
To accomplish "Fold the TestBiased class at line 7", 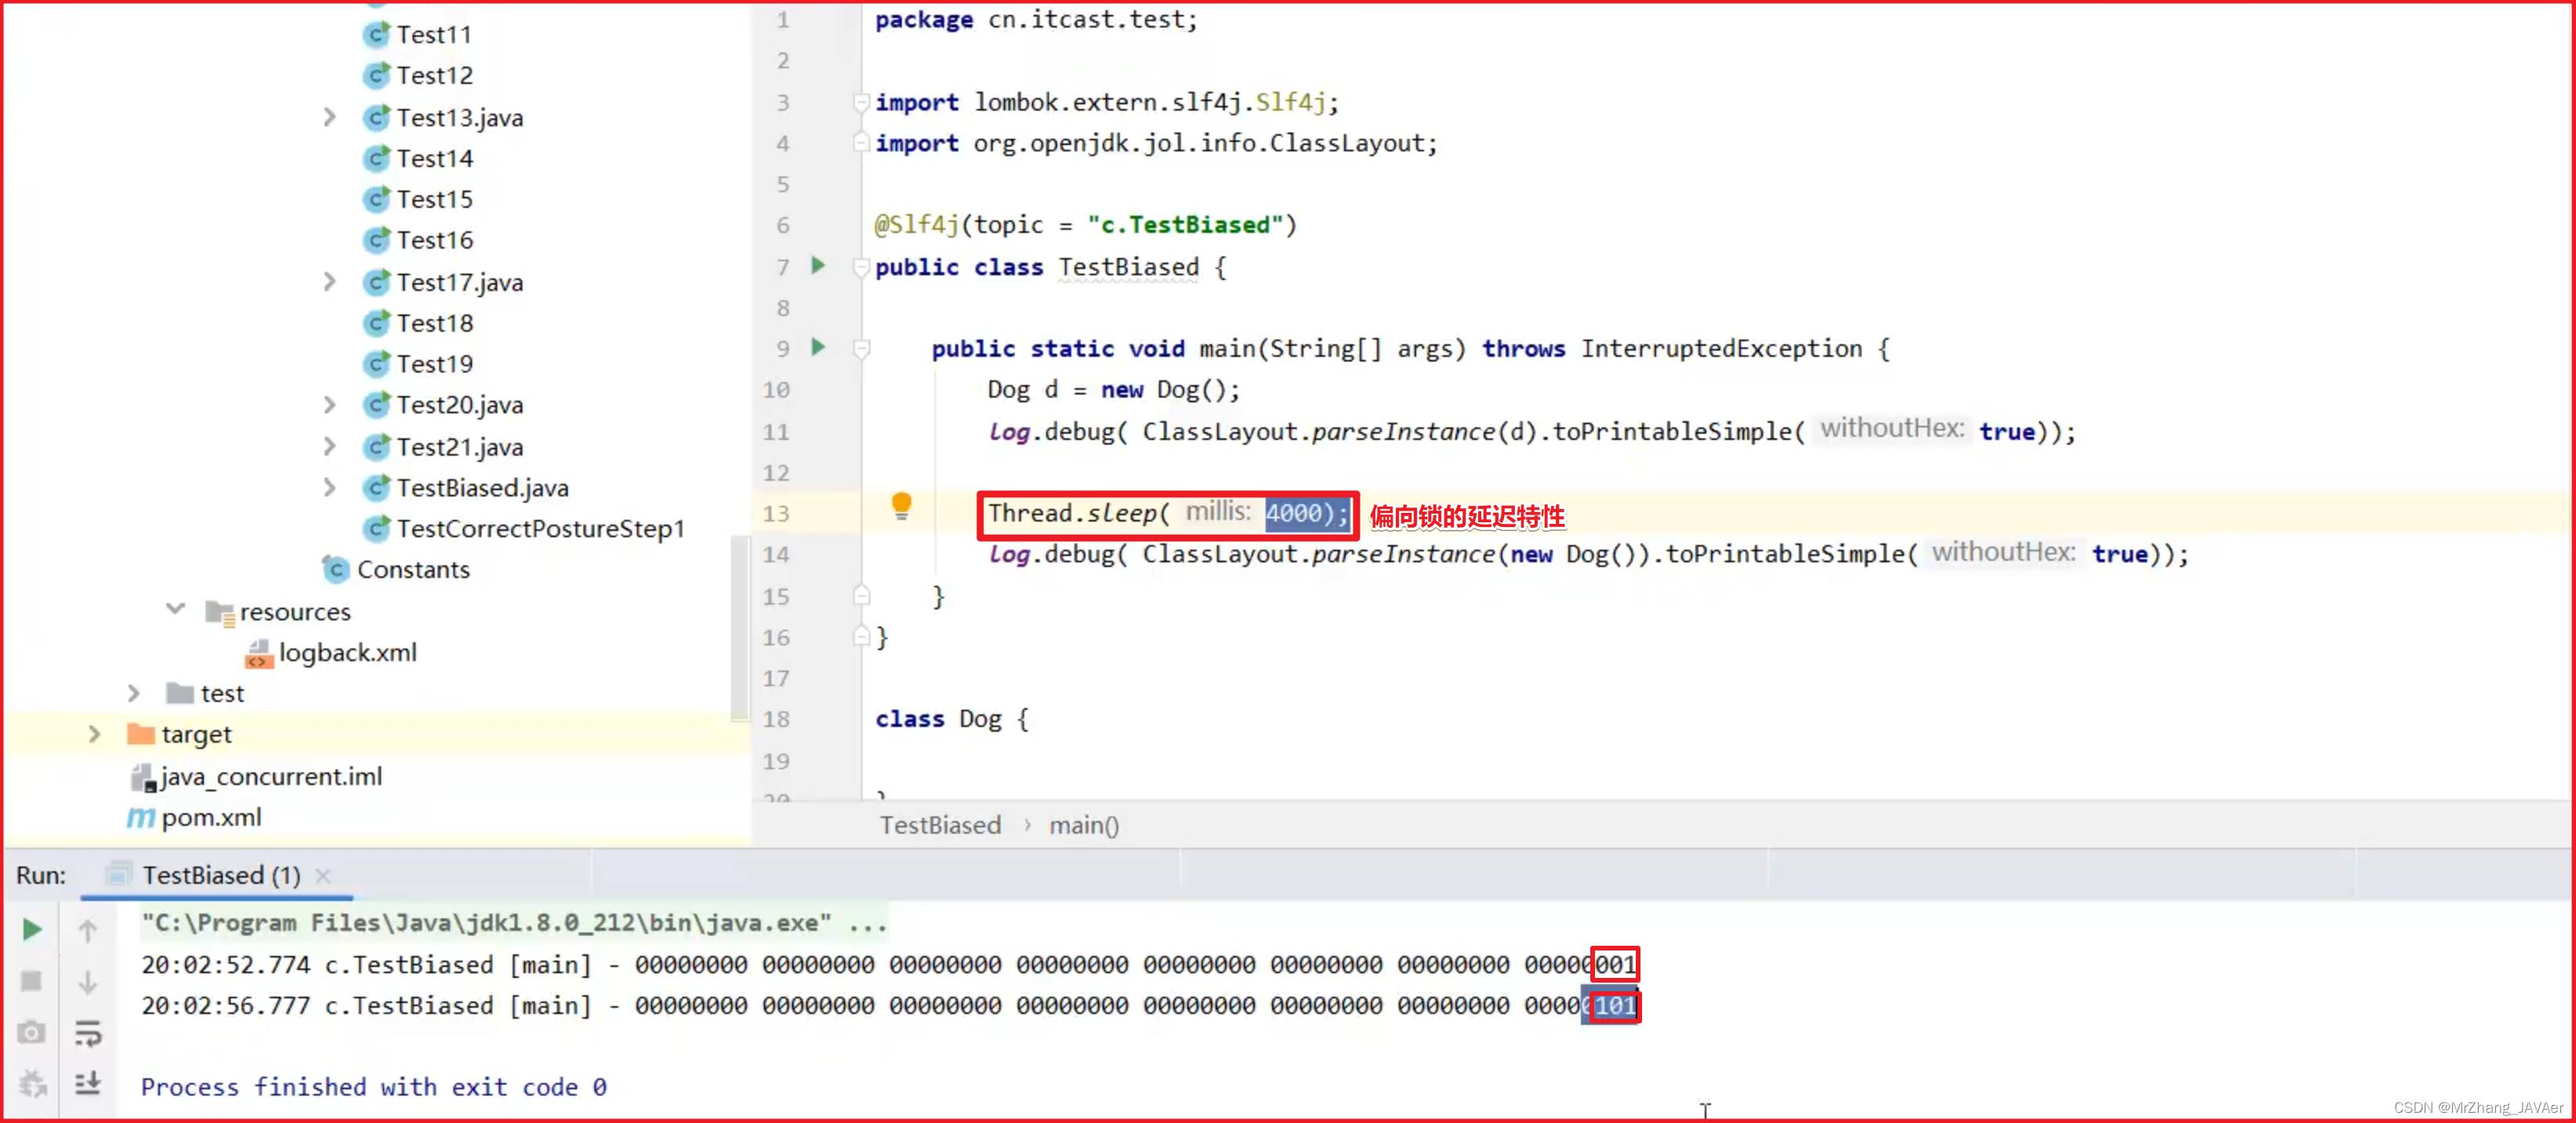I will tap(861, 266).
